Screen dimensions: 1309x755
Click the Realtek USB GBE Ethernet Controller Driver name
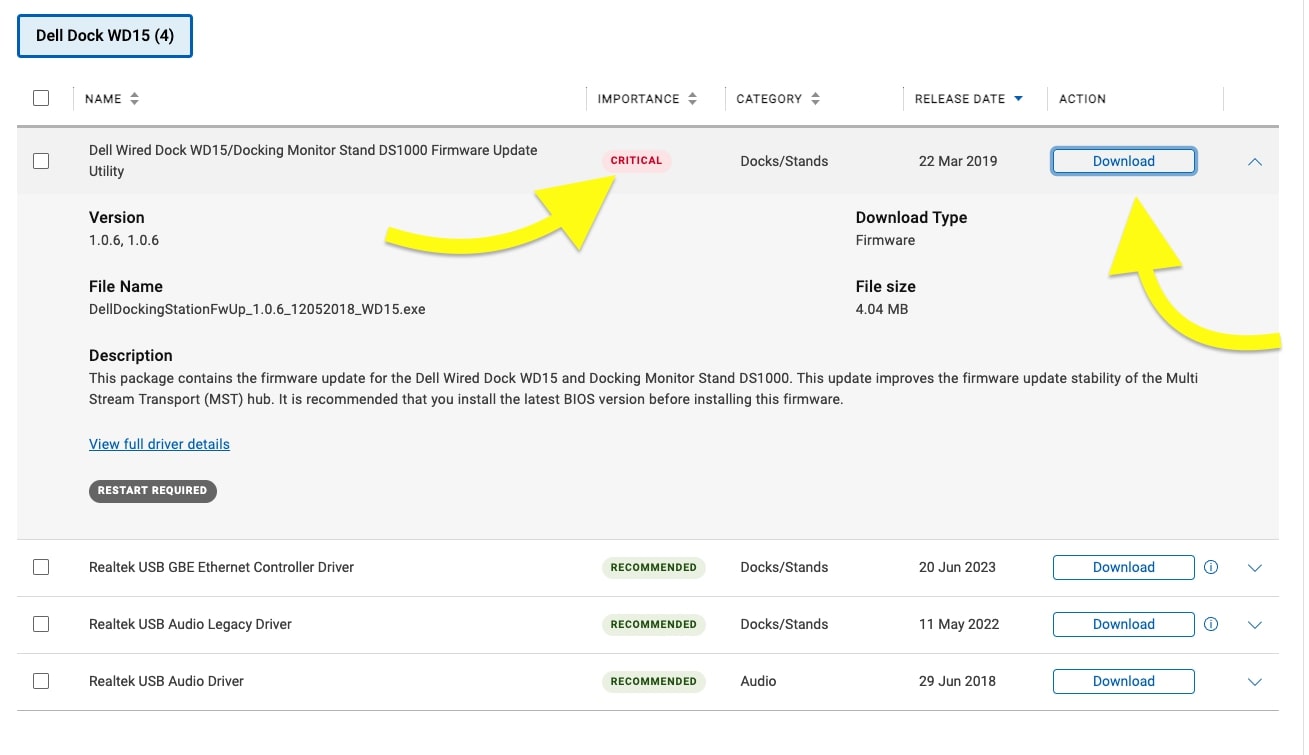point(221,567)
